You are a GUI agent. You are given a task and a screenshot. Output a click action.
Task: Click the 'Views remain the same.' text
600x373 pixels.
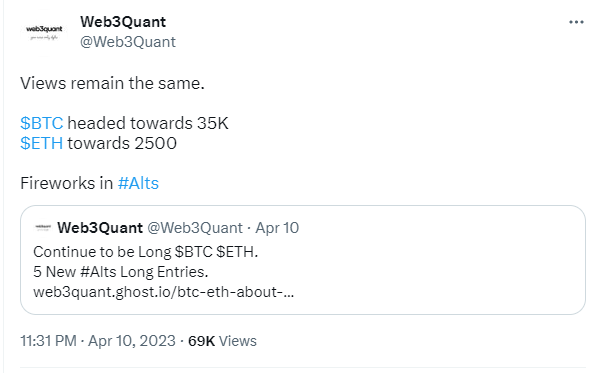(x=112, y=83)
